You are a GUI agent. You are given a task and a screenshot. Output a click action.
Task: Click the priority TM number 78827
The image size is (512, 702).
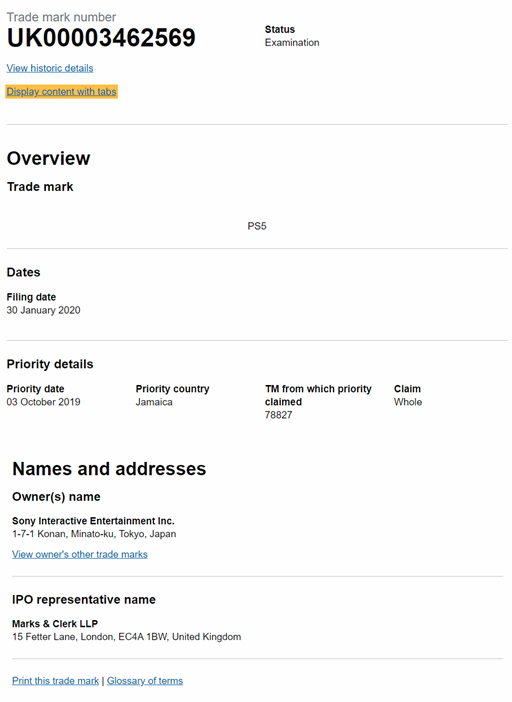278,415
